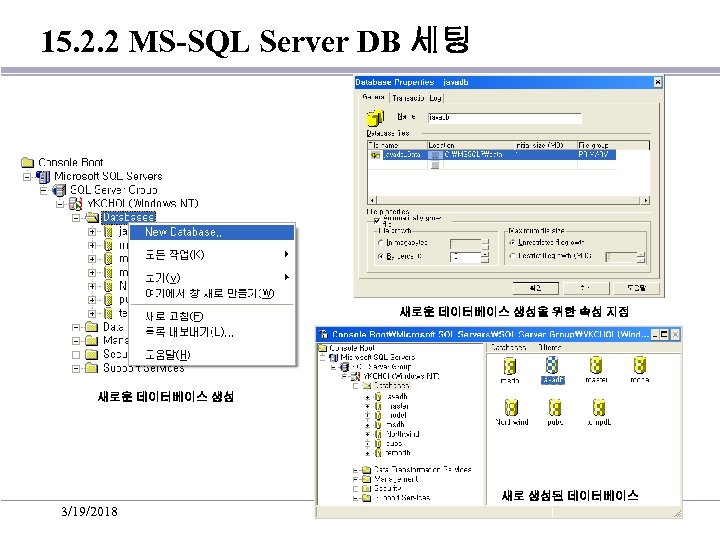
Task: Click Northwind cylinder icon in lower console tree
Action: 378,434
